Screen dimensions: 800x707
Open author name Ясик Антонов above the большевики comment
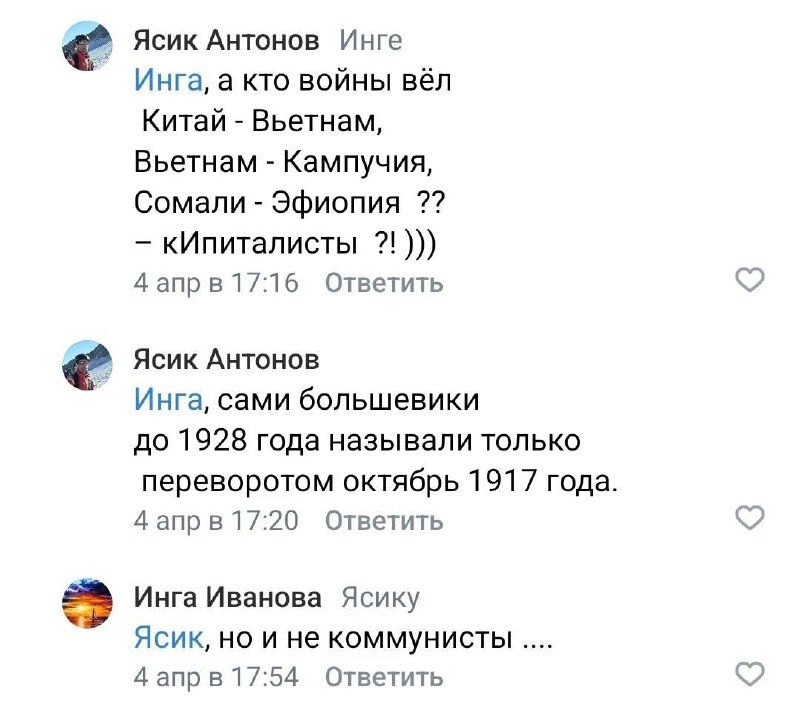point(227,358)
